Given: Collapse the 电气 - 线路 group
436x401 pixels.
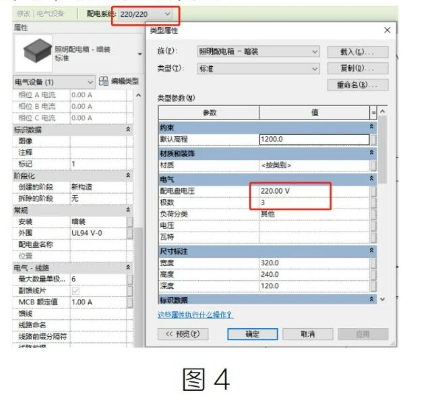Looking at the screenshot, I should coord(128,267).
